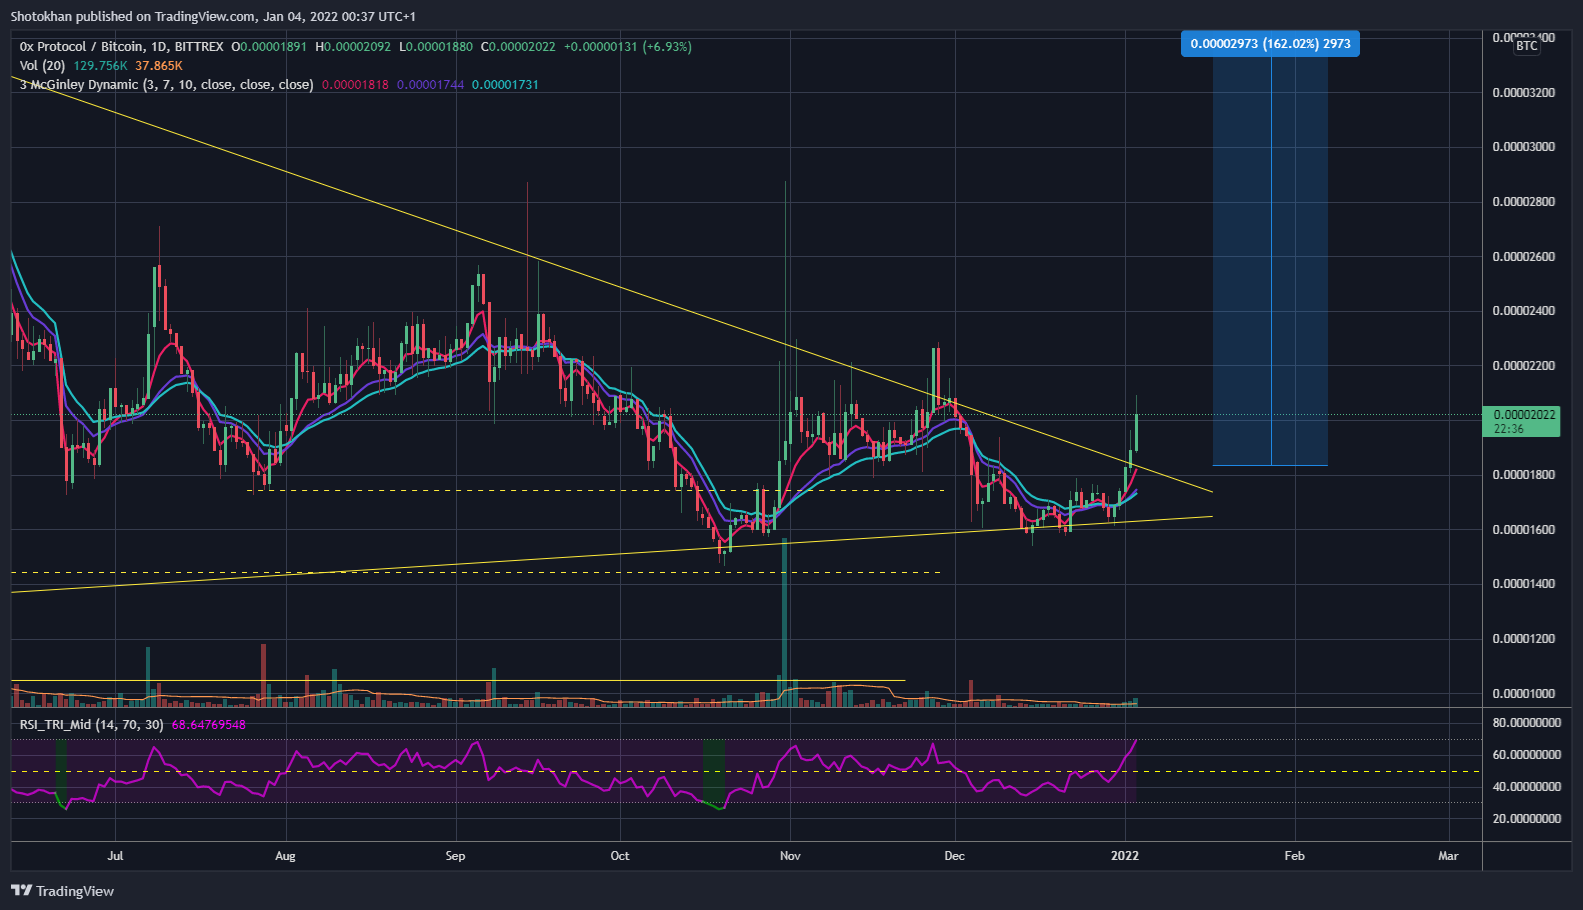Screen dimensions: 1583x910
Task: Click the 20.00000000 RSI axis label
Action: click(1527, 819)
